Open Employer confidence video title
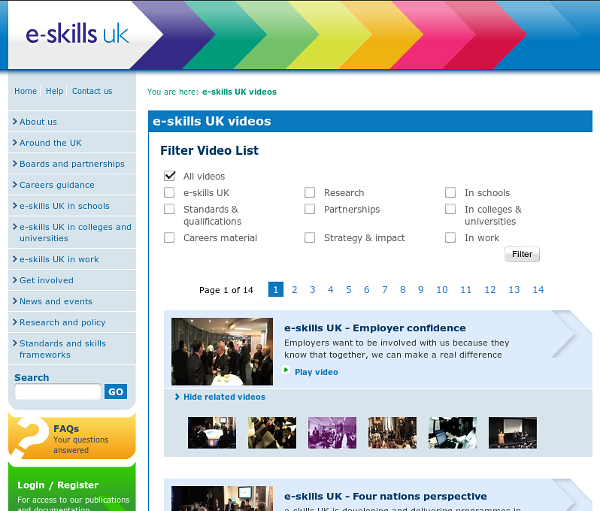The image size is (600, 511). coord(375,328)
